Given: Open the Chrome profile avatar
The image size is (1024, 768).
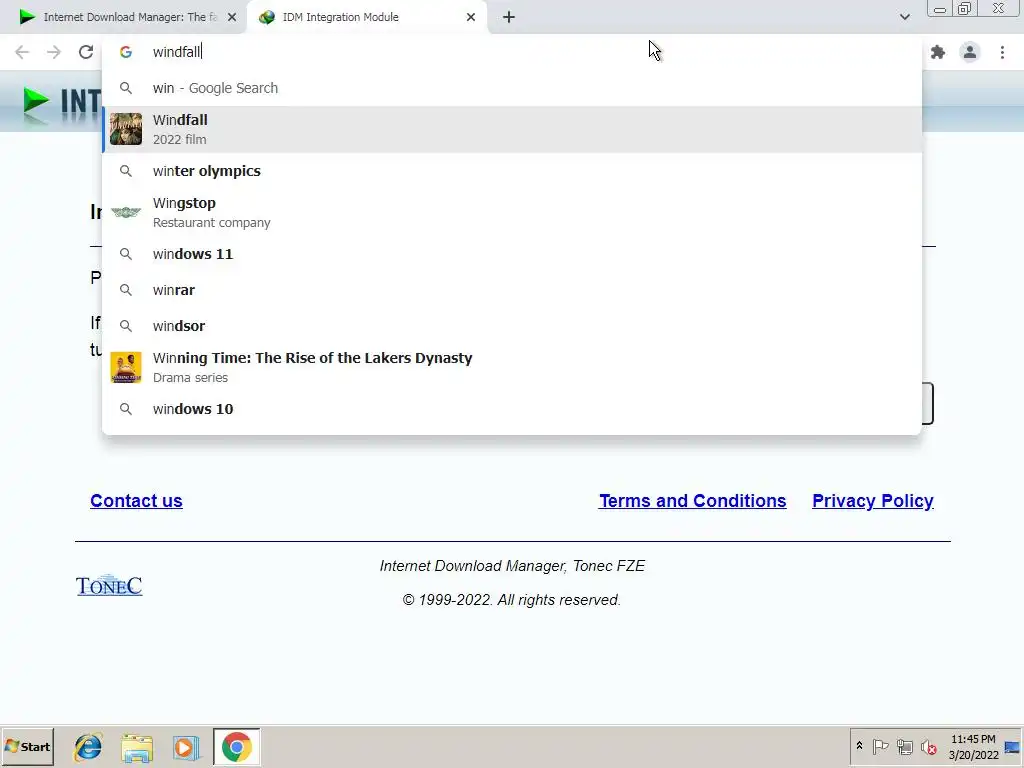Looking at the screenshot, I should [x=970, y=52].
